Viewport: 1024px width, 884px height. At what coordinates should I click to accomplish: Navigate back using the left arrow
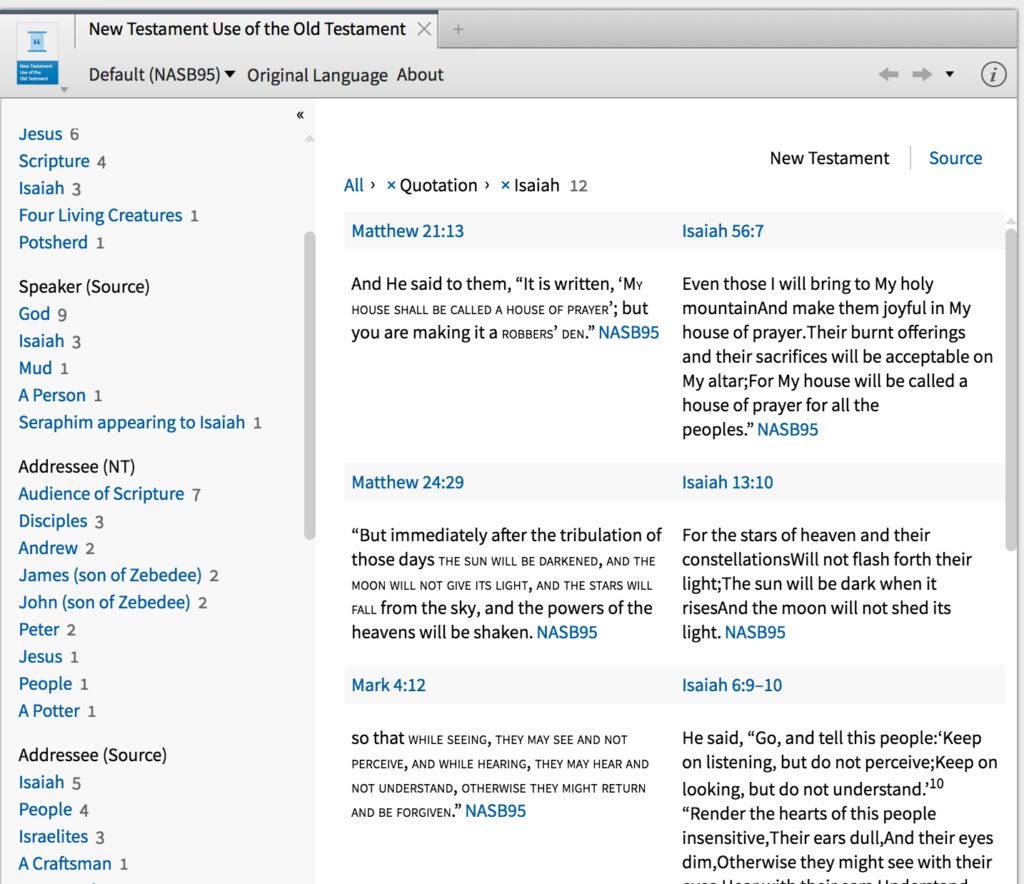(888, 73)
